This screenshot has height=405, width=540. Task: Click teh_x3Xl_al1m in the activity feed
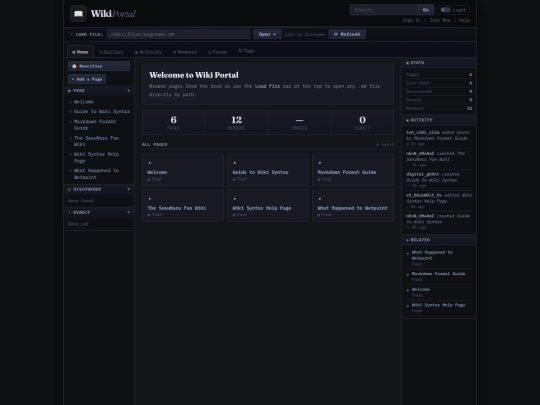(x=423, y=133)
